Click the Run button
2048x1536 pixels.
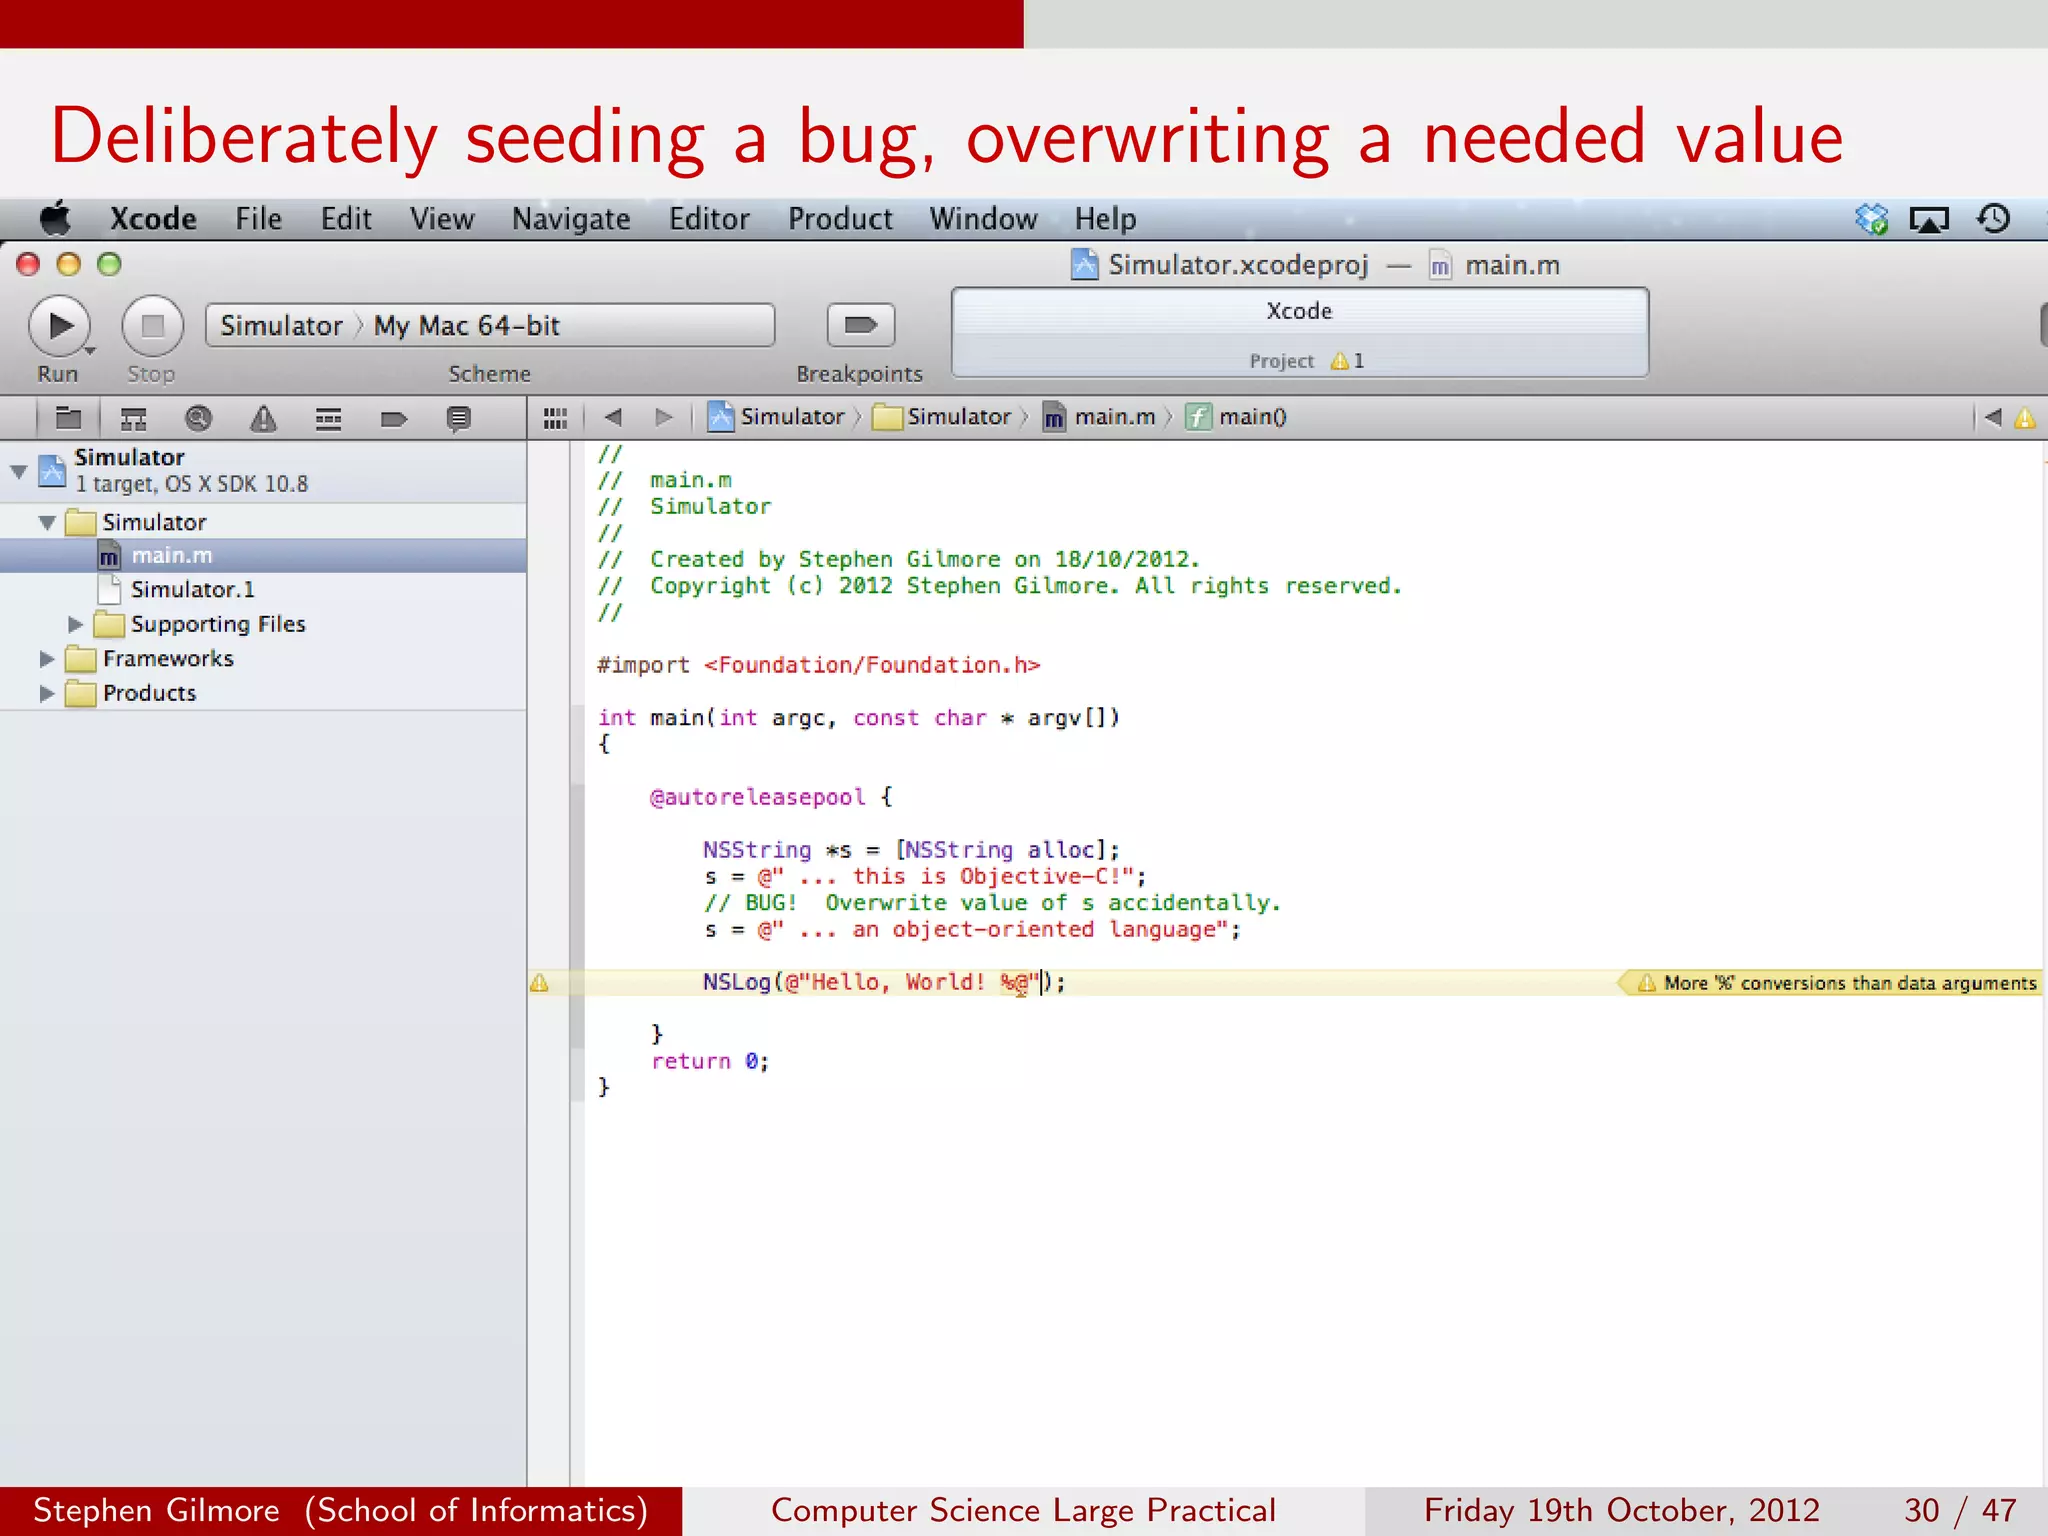coord(60,326)
